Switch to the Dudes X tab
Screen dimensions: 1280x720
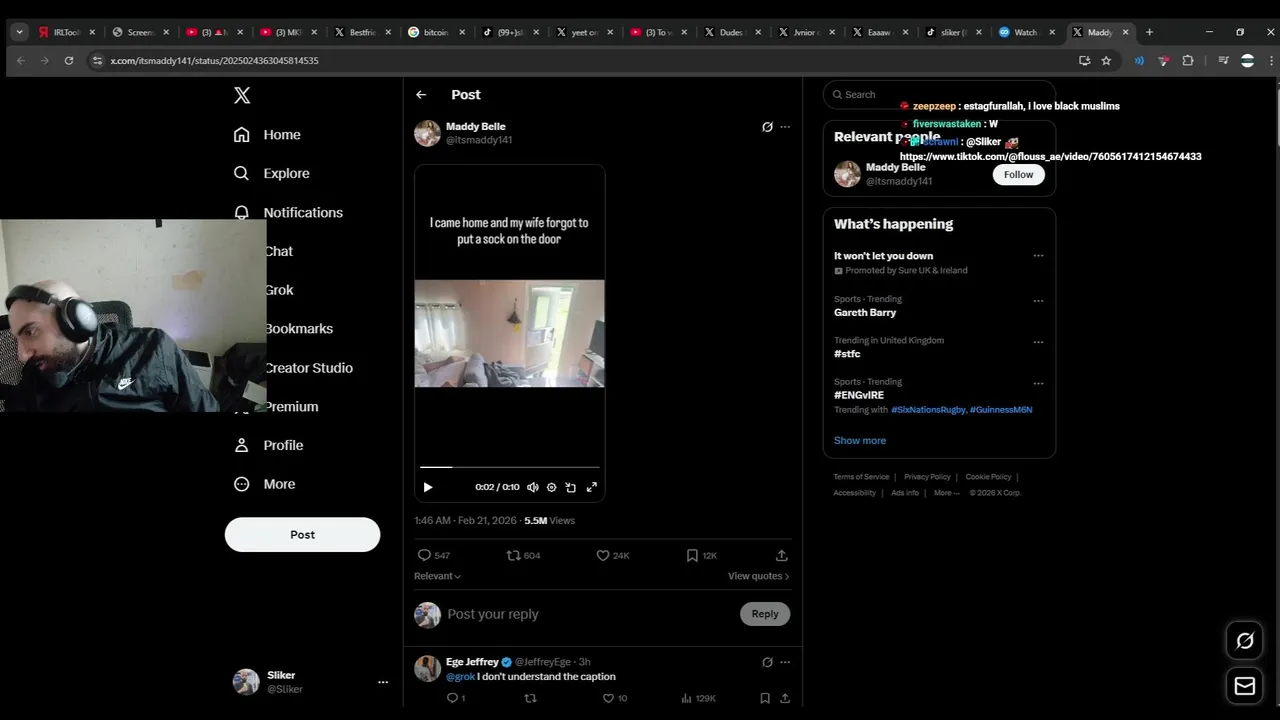pyautogui.click(x=732, y=32)
